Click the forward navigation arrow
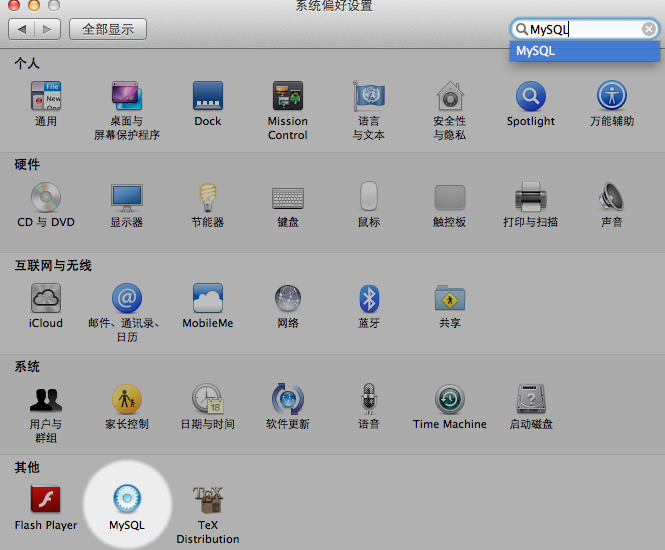 pyautogui.click(x=47, y=29)
